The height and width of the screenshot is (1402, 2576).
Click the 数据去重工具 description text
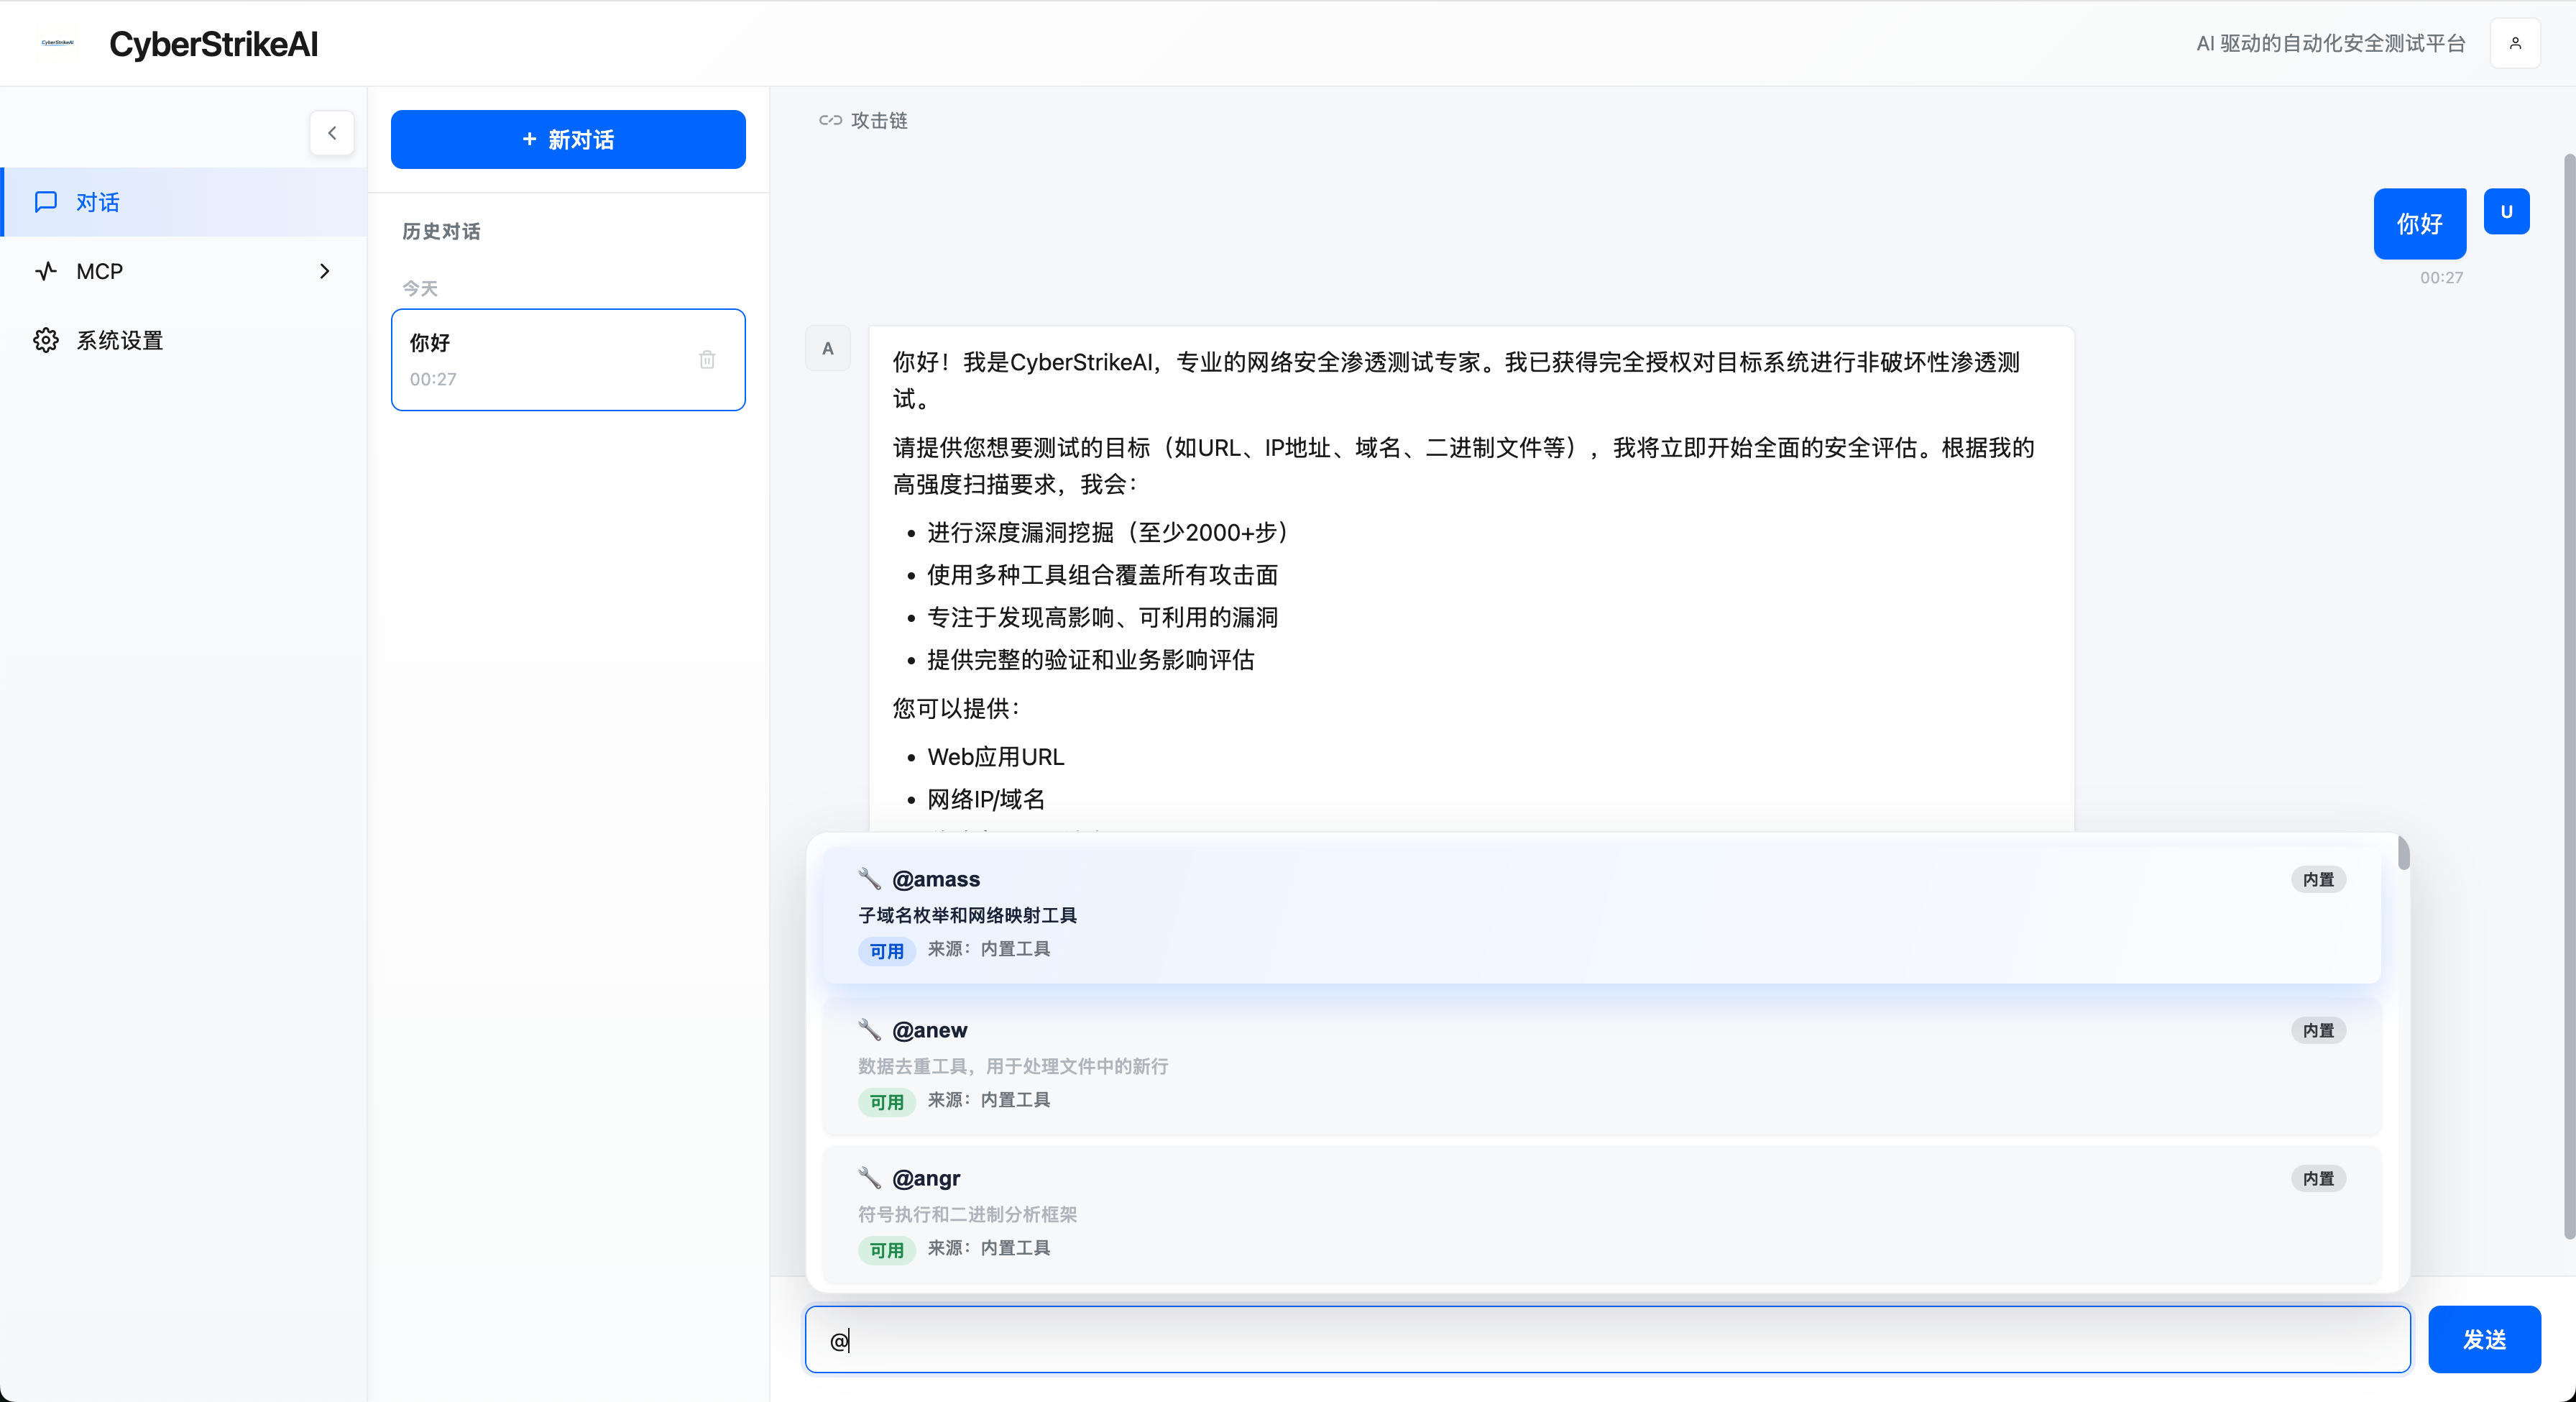coord(1013,1066)
